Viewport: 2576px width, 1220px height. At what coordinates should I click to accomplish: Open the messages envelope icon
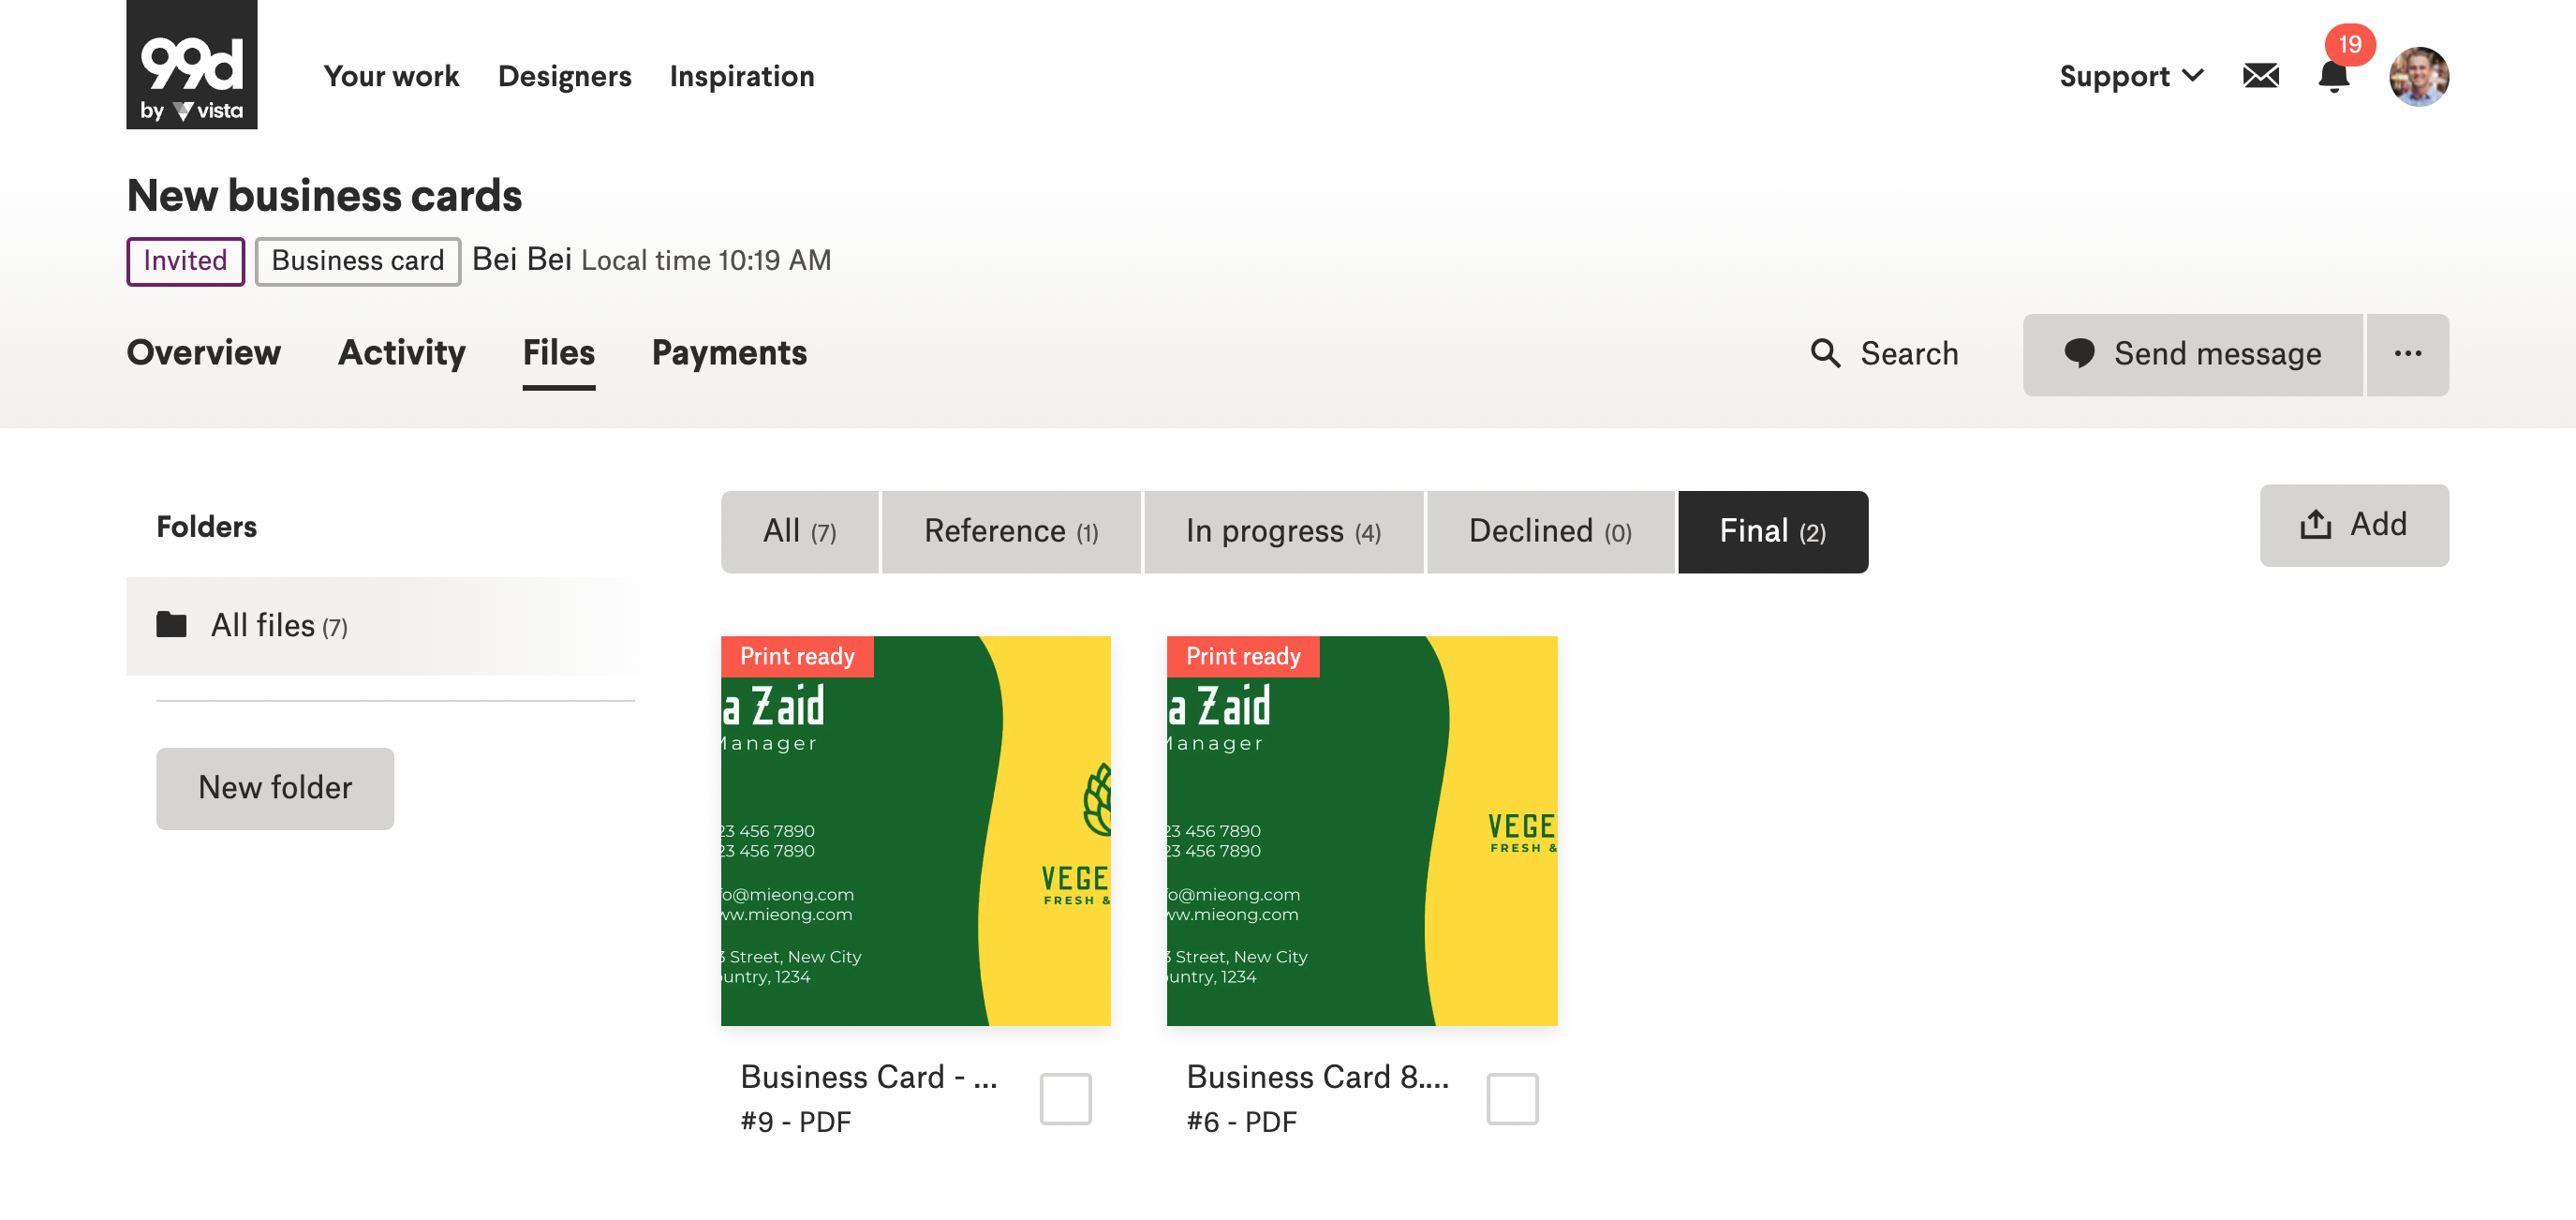(x=2260, y=76)
